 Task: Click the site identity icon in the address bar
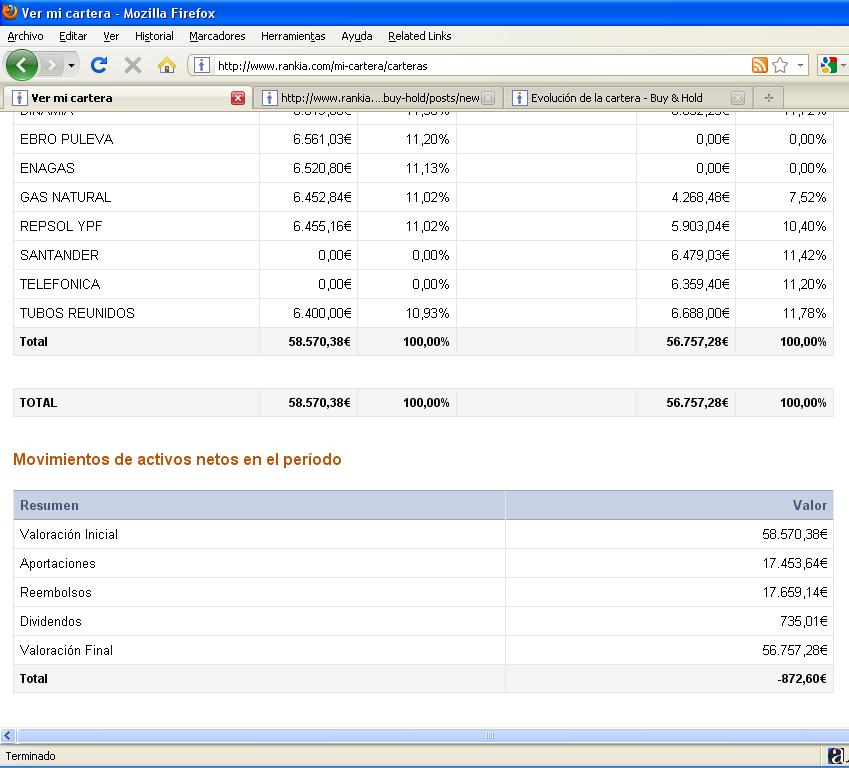pyautogui.click(x=201, y=66)
